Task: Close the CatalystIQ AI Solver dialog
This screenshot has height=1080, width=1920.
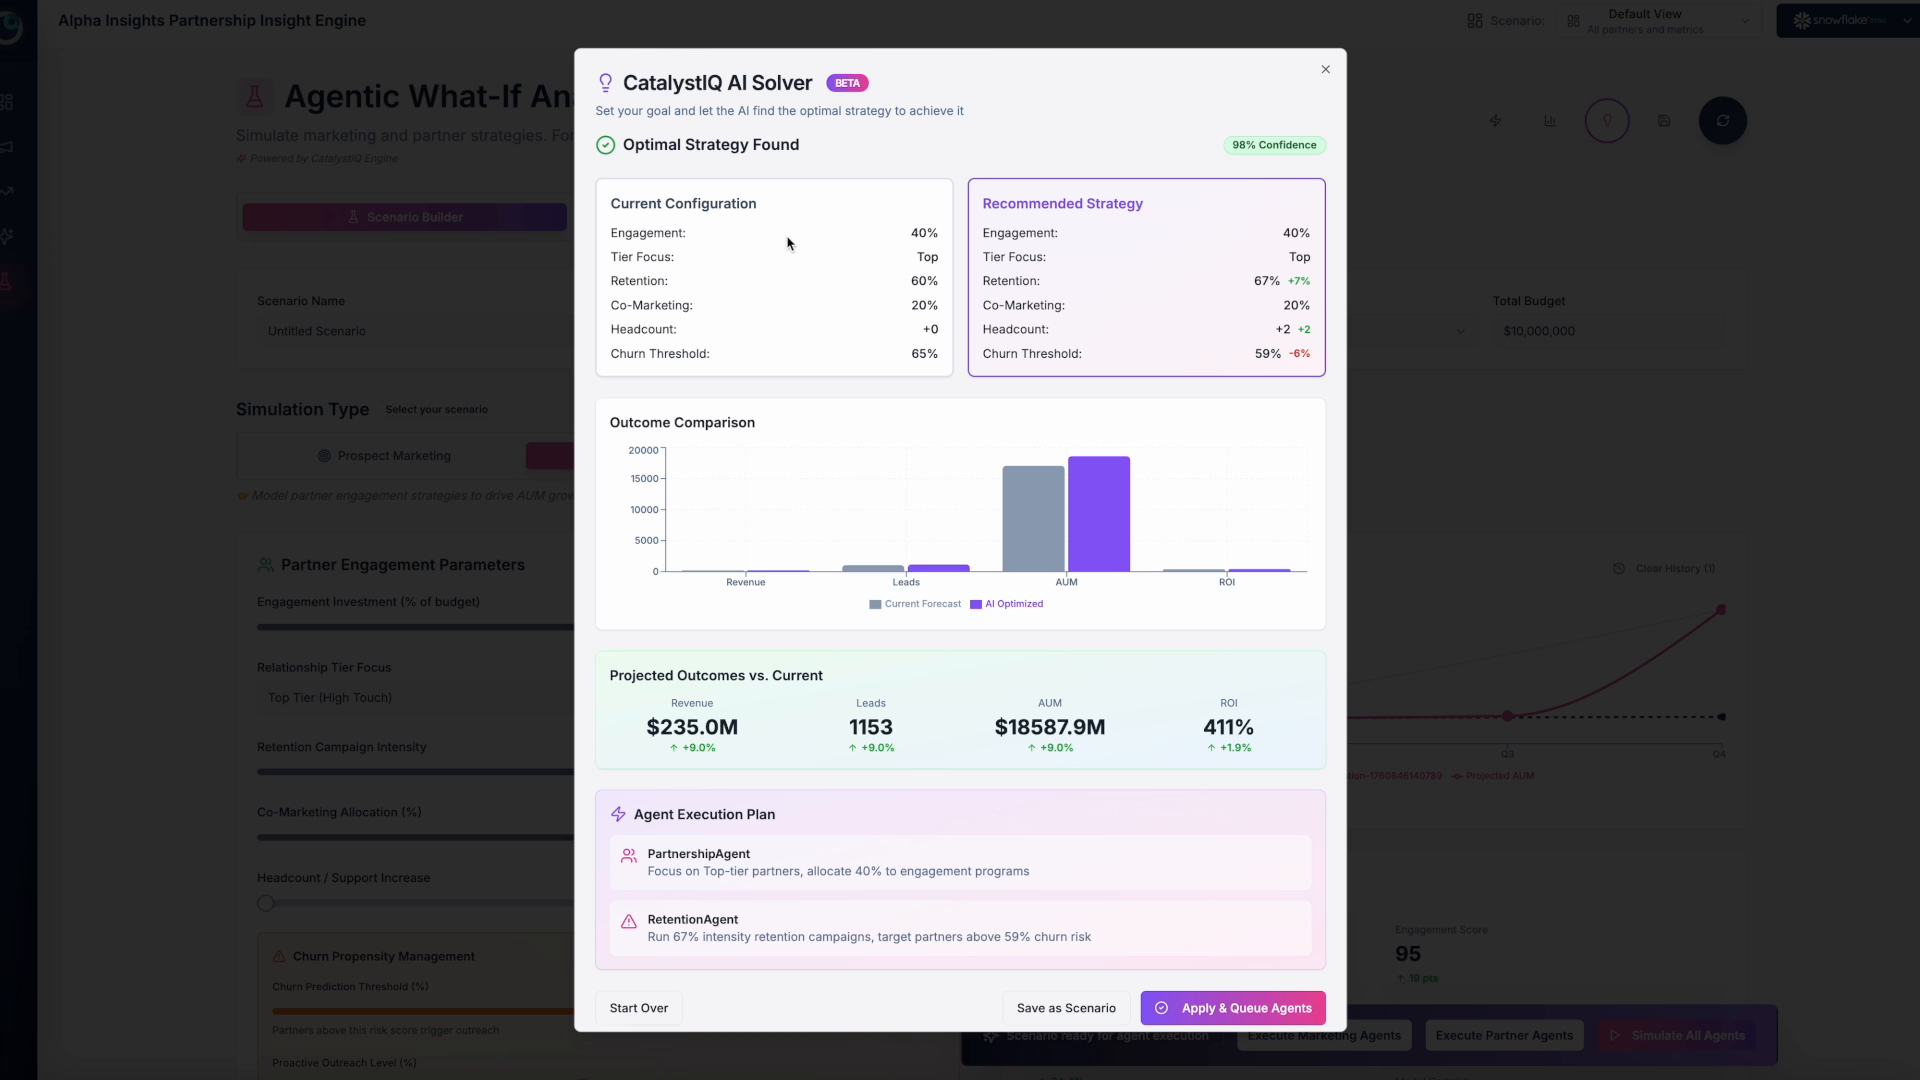Action: click(1325, 69)
